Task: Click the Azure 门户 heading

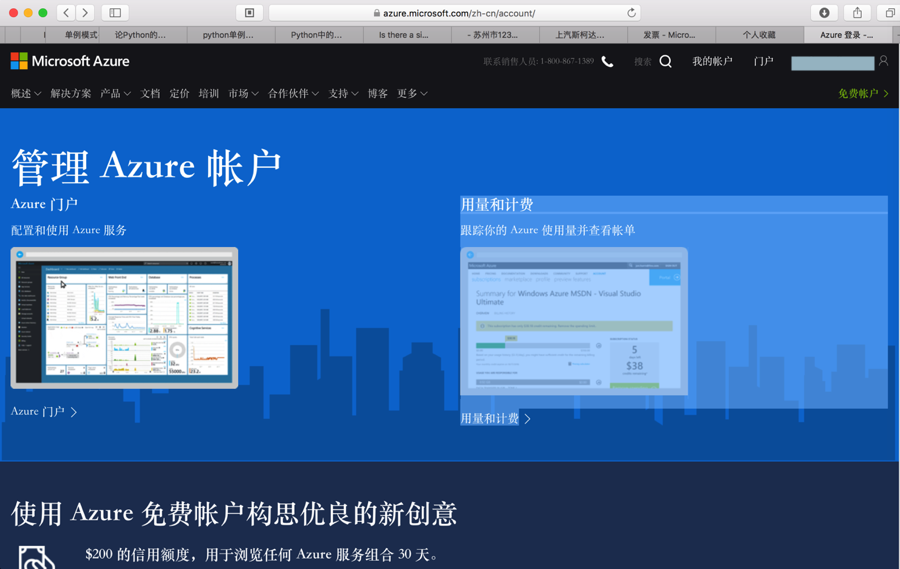Action: pyautogui.click(x=44, y=204)
